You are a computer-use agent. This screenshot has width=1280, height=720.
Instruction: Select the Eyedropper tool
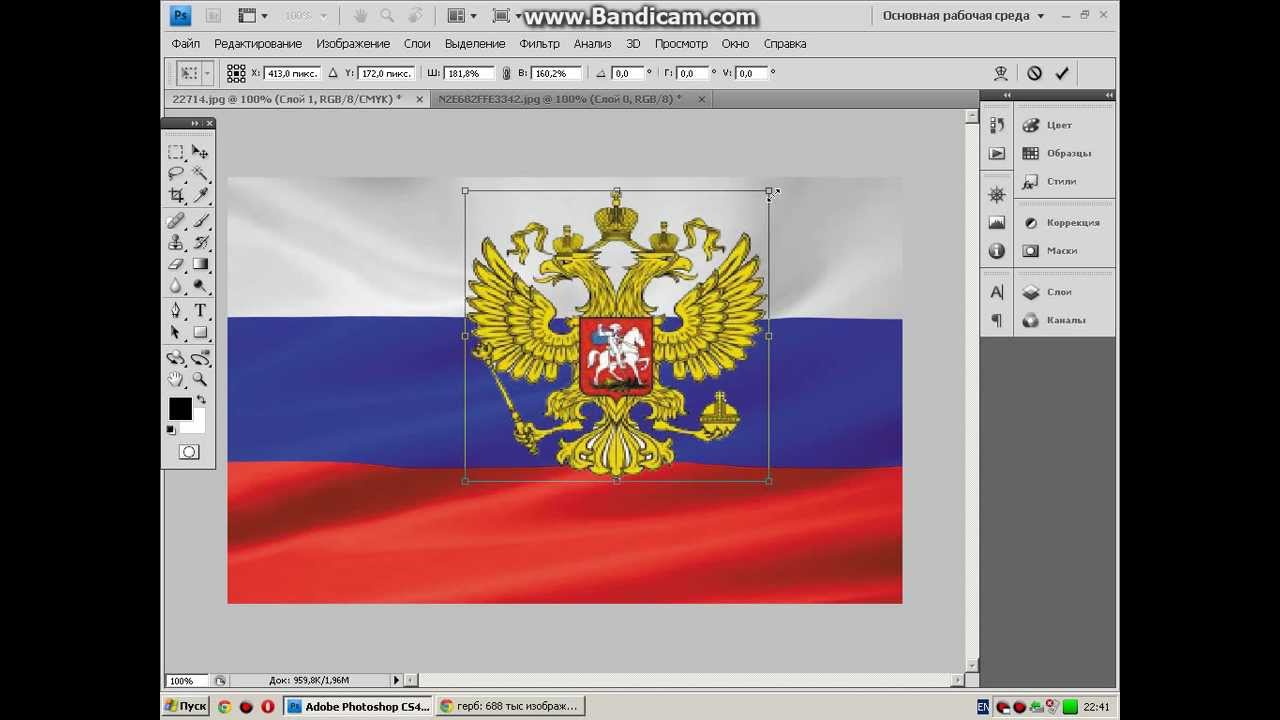(x=200, y=196)
